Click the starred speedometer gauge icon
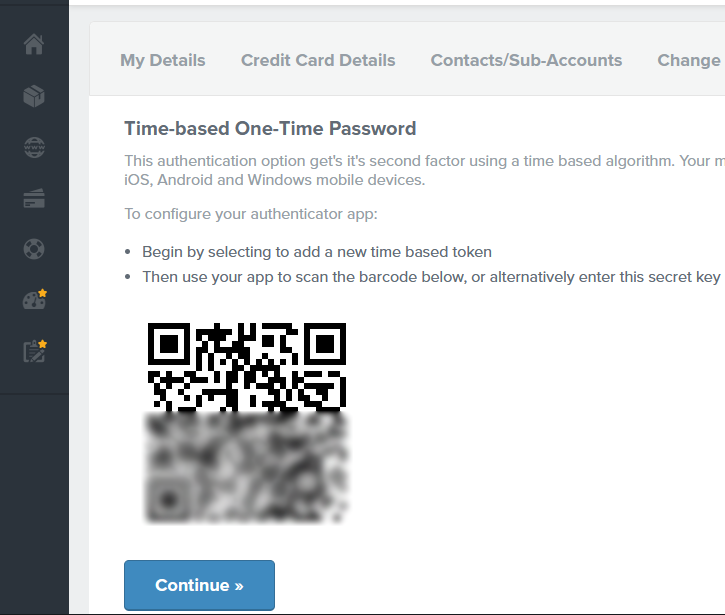725x615 pixels. pyautogui.click(x=34, y=300)
